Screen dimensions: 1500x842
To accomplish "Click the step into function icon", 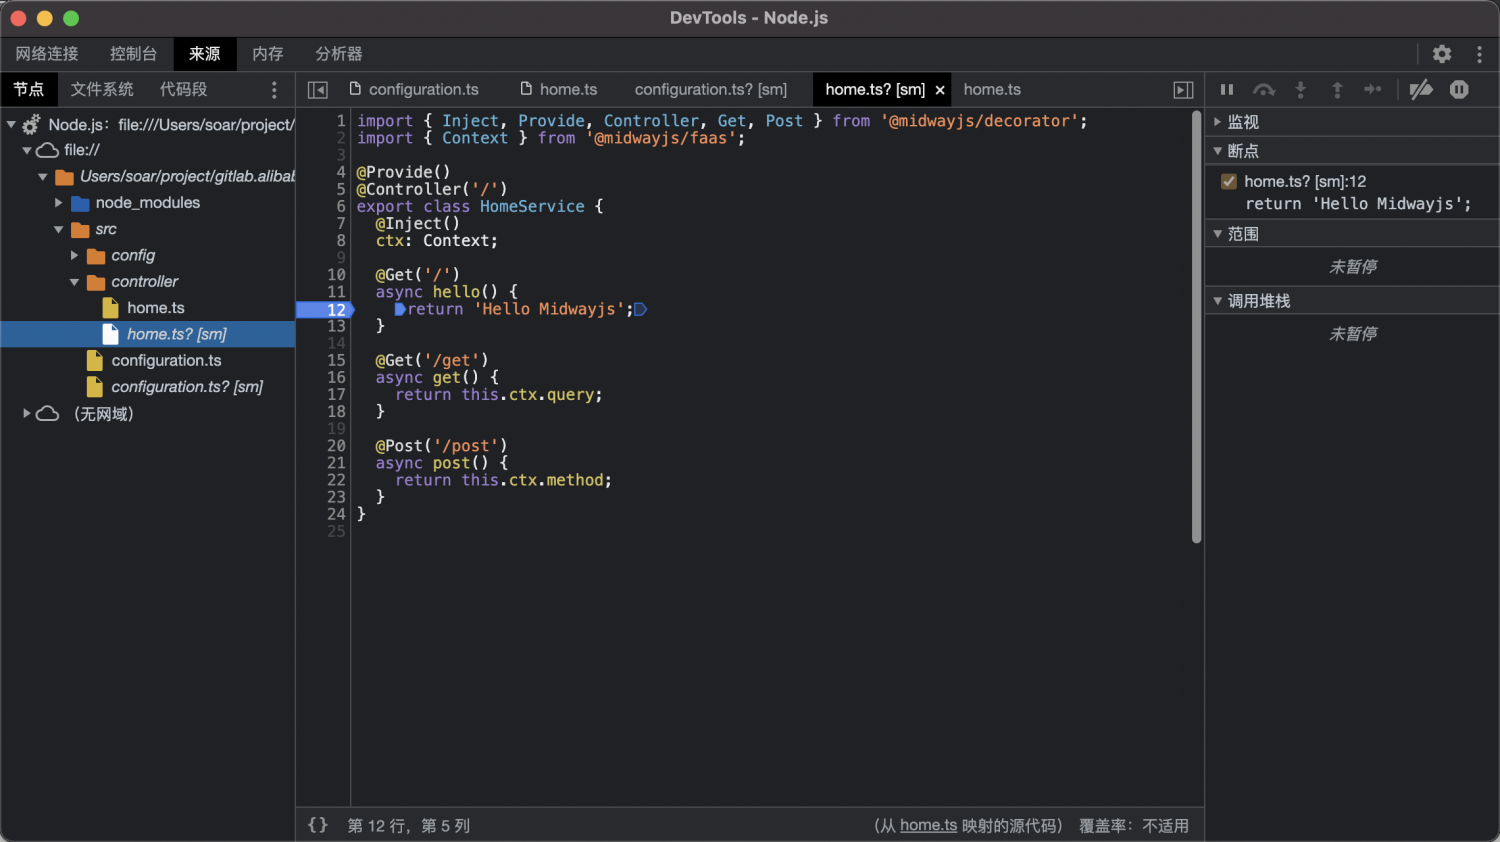I will click(x=1301, y=90).
